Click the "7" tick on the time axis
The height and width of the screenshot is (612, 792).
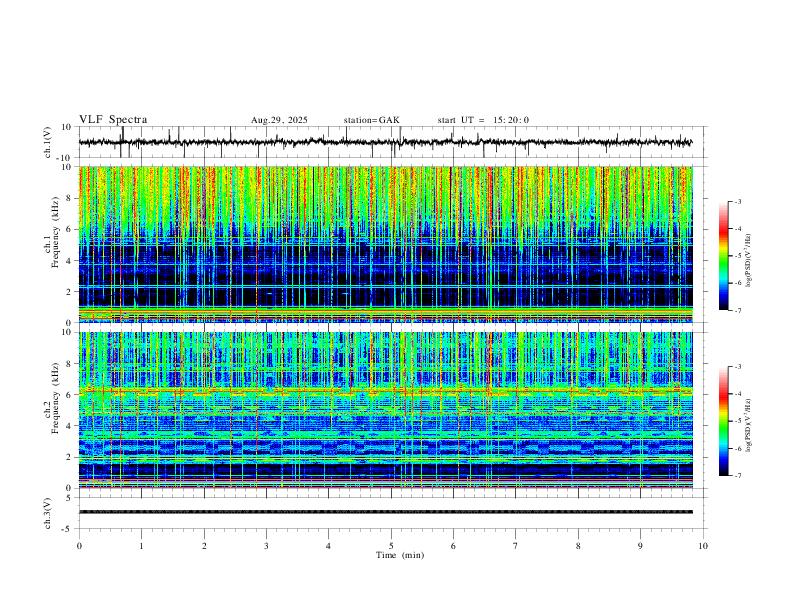click(516, 546)
